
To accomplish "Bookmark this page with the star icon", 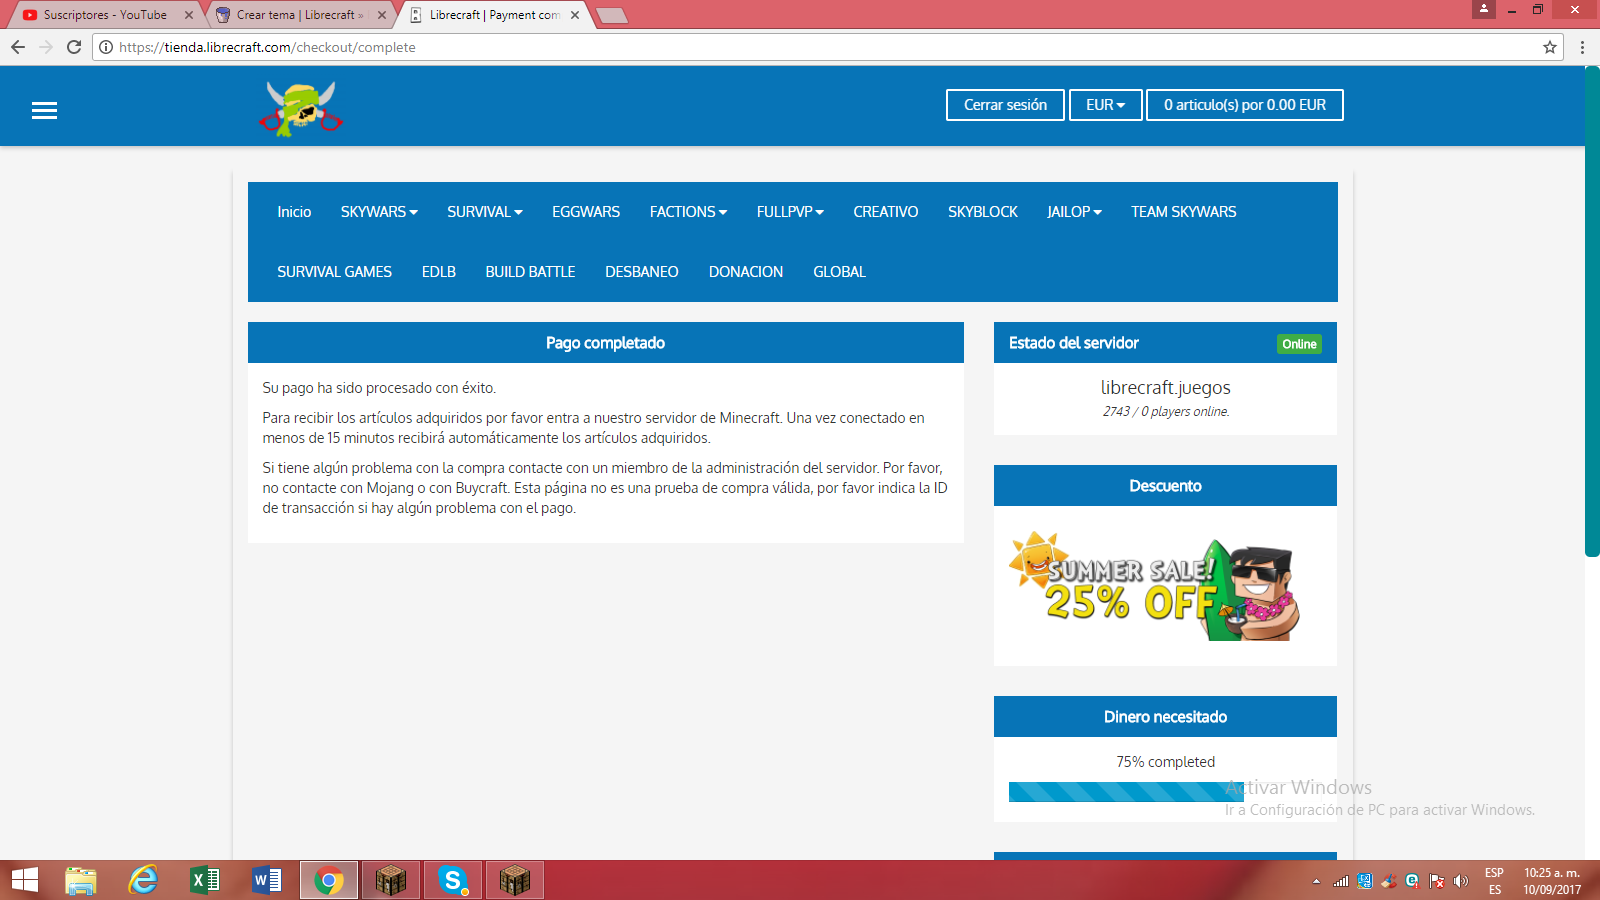I will (1550, 47).
